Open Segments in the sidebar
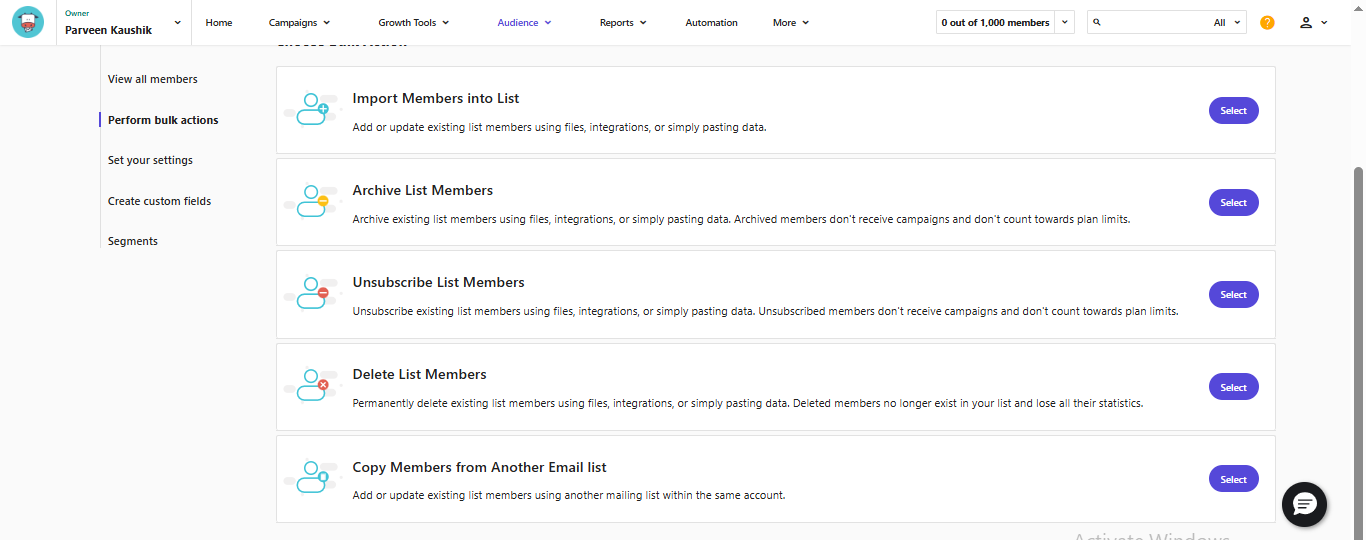This screenshot has width=1366, height=540. click(x=133, y=241)
